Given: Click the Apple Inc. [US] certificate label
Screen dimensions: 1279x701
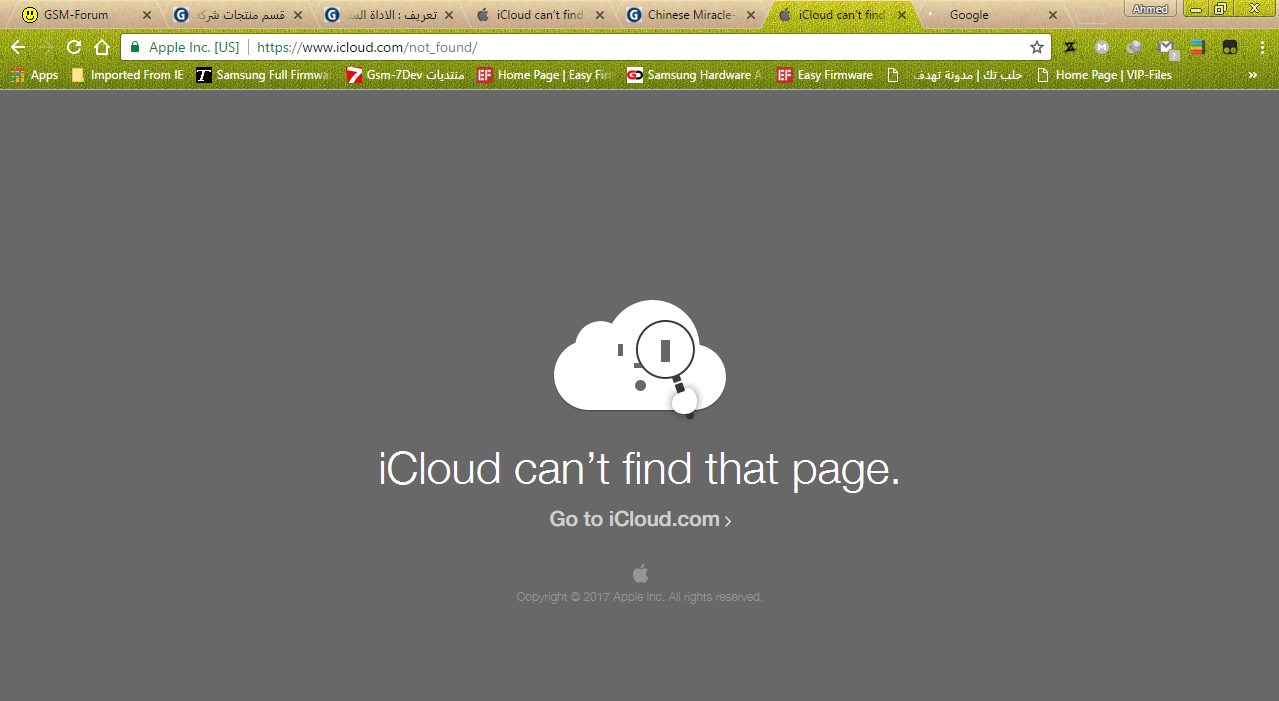Looking at the screenshot, I should click(x=194, y=47).
